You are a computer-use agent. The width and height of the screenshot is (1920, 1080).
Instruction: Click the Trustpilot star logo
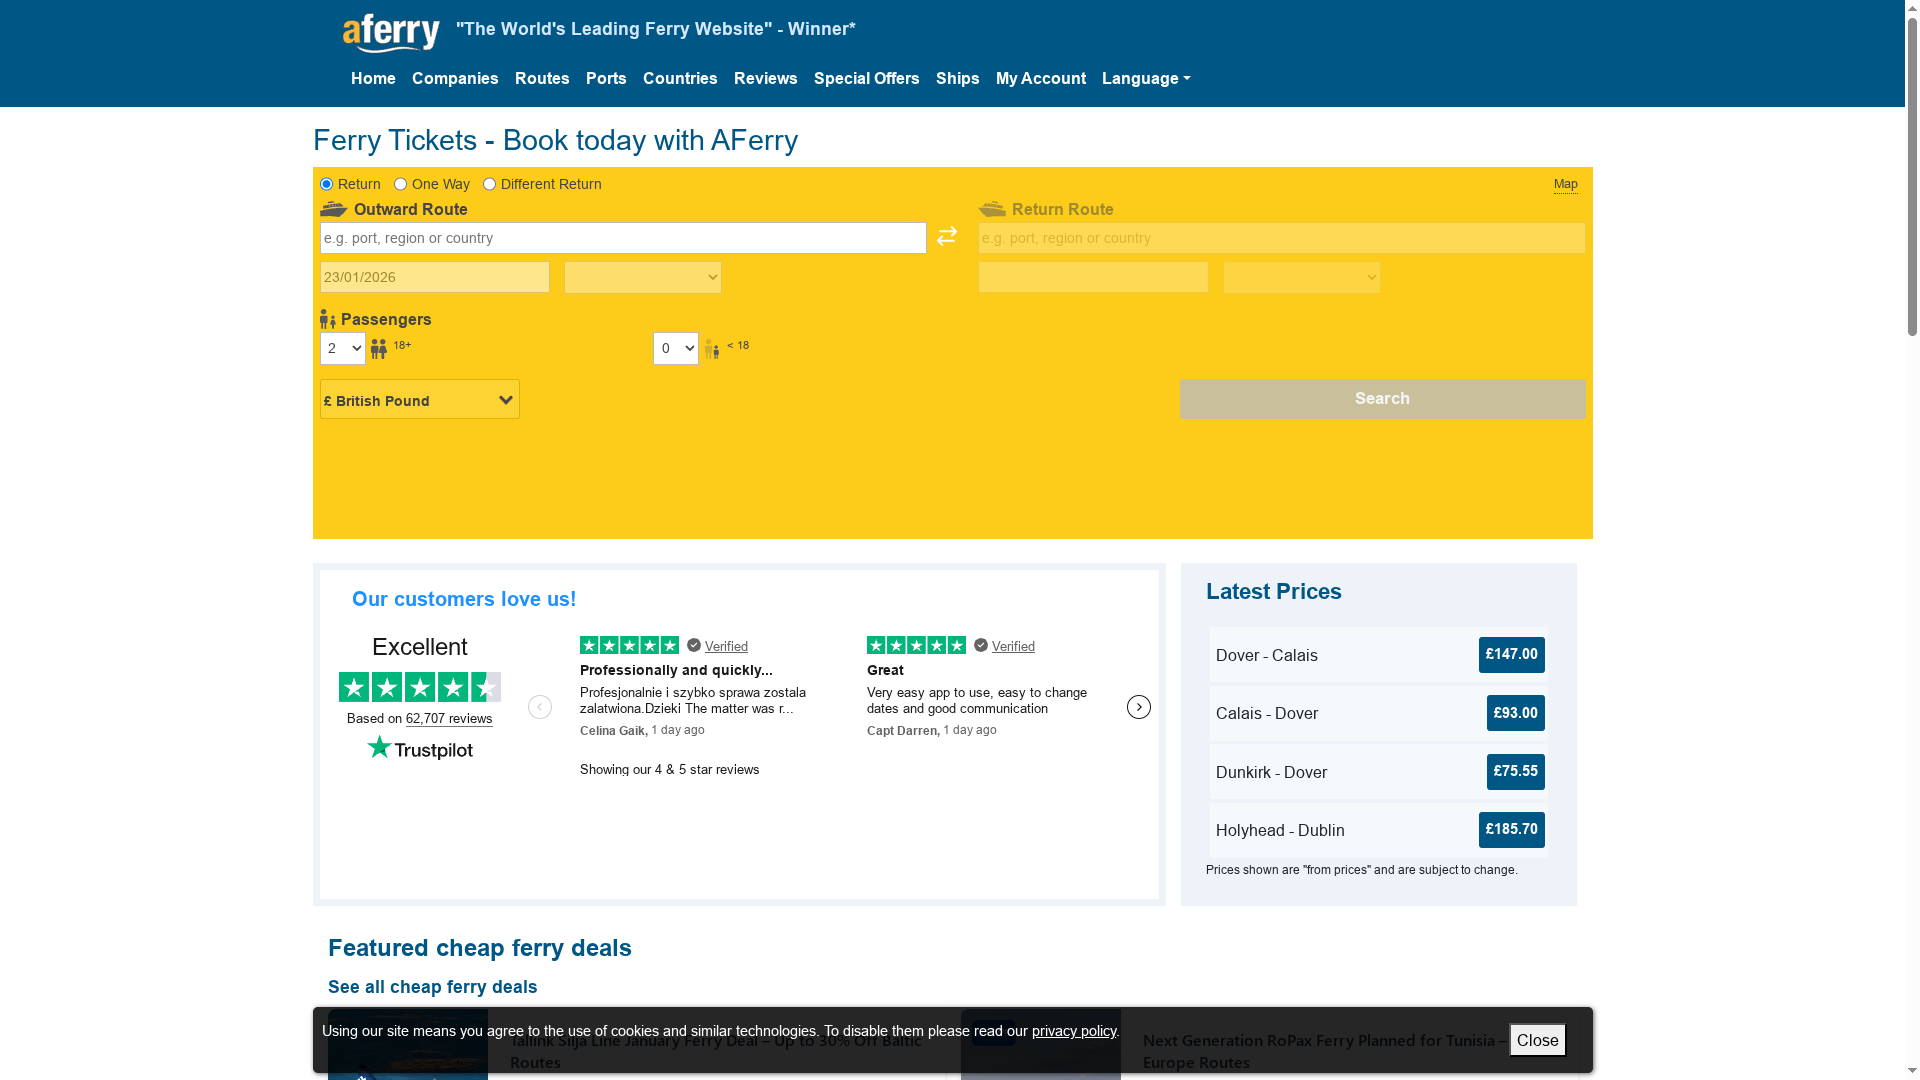(380, 747)
